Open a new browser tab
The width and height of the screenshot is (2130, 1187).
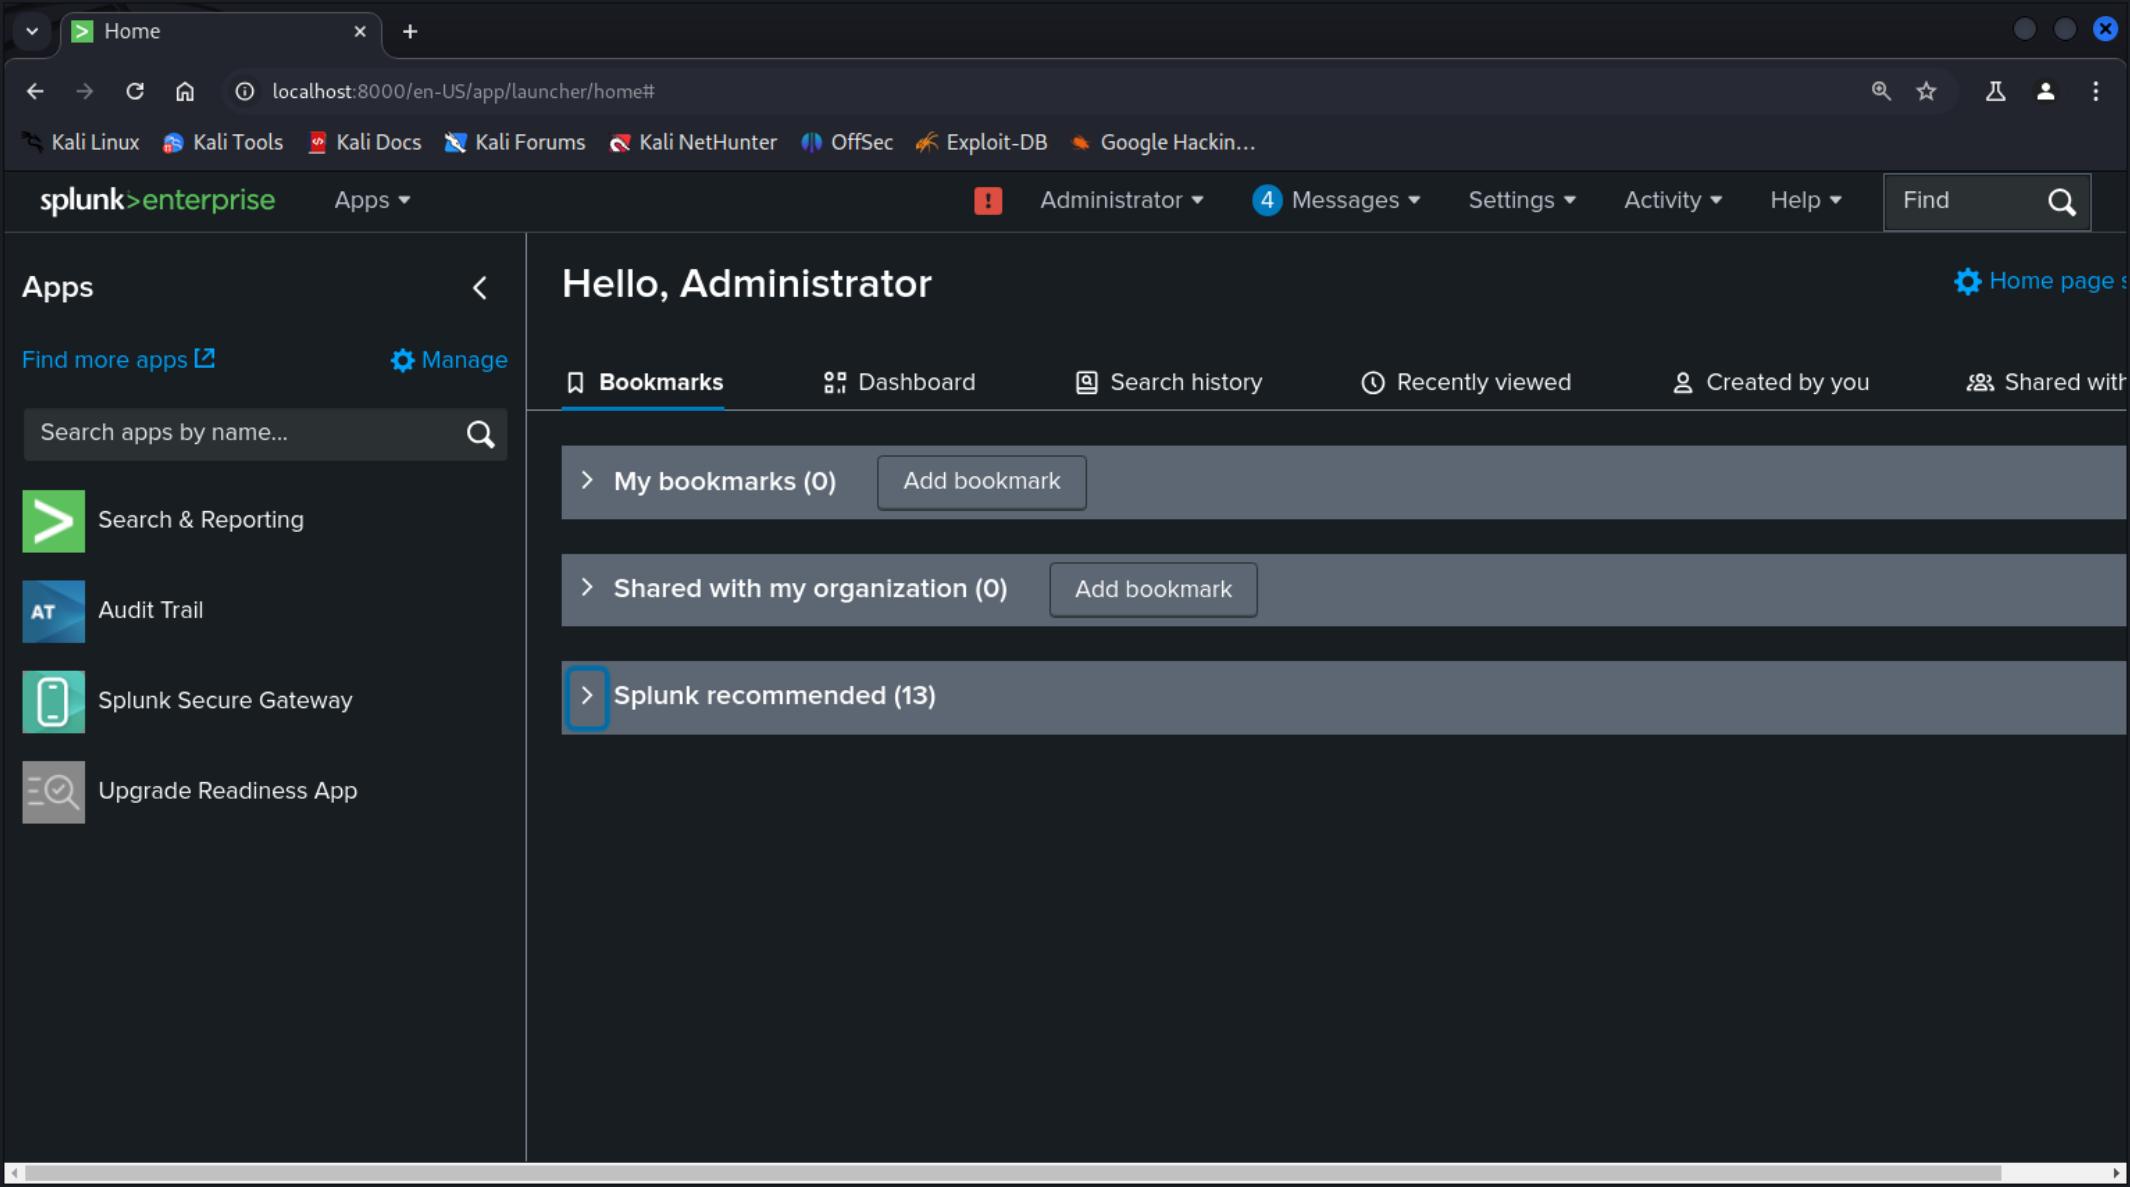point(409,31)
